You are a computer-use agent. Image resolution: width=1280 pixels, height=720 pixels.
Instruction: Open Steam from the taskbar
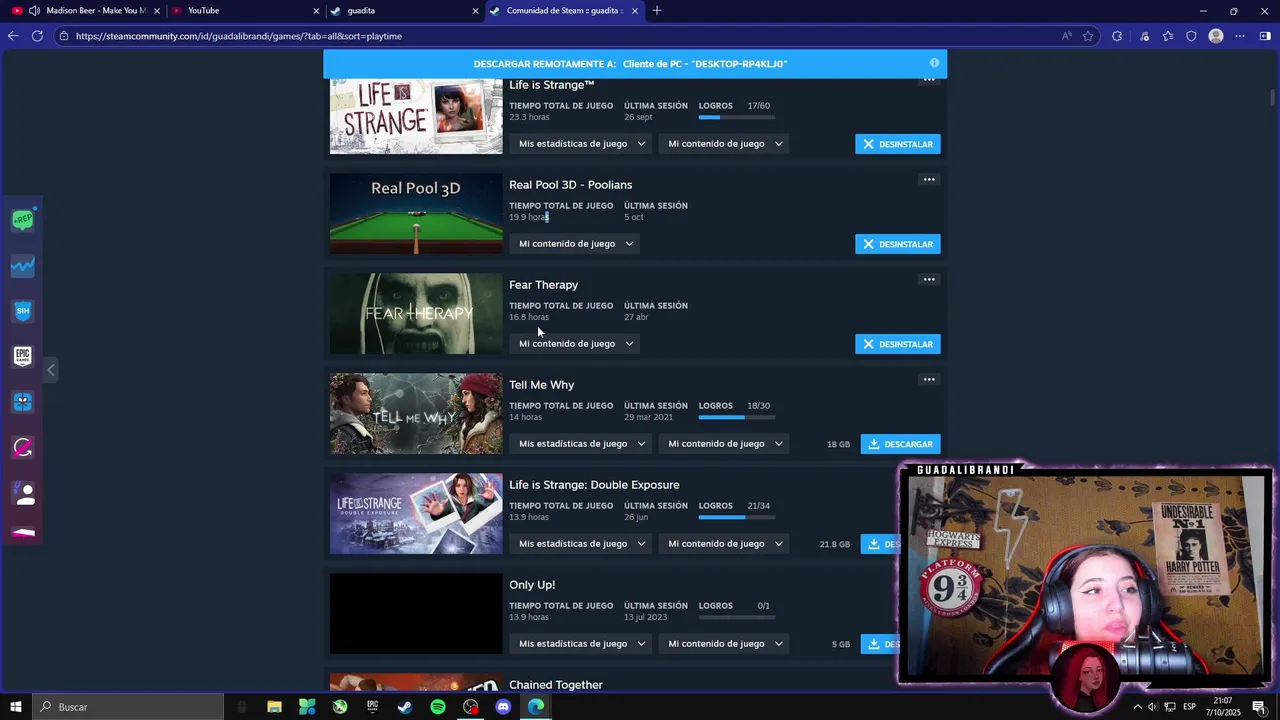pyautogui.click(x=405, y=707)
